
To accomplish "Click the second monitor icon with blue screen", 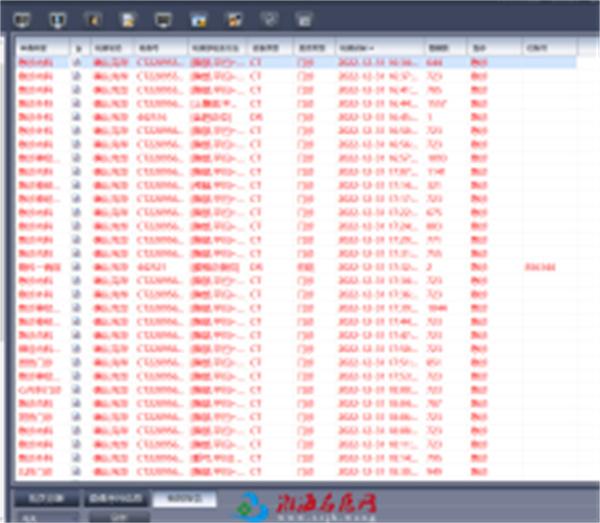I will [57, 19].
